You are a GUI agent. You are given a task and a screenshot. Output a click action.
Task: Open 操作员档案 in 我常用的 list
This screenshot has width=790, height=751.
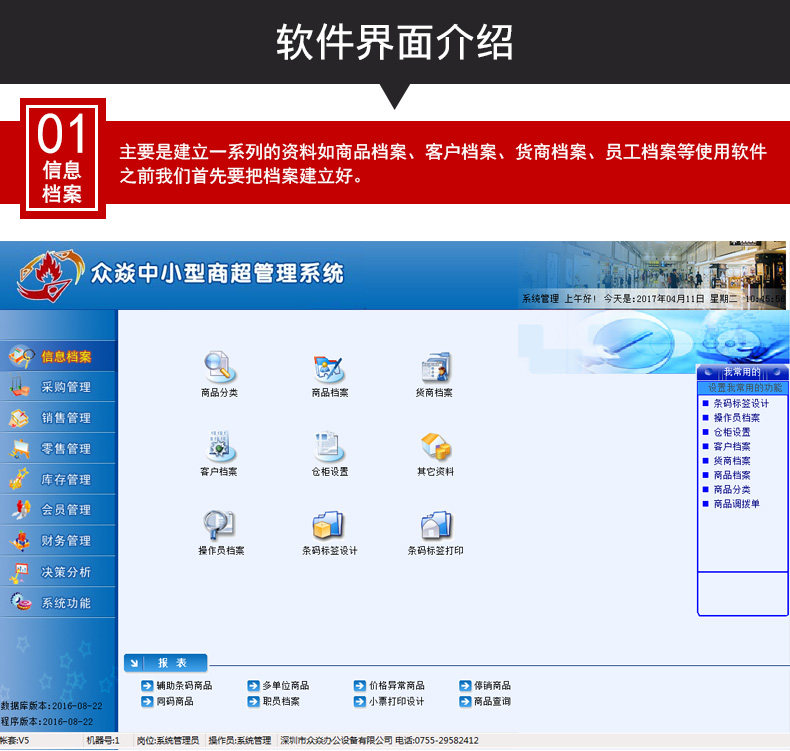(737, 418)
